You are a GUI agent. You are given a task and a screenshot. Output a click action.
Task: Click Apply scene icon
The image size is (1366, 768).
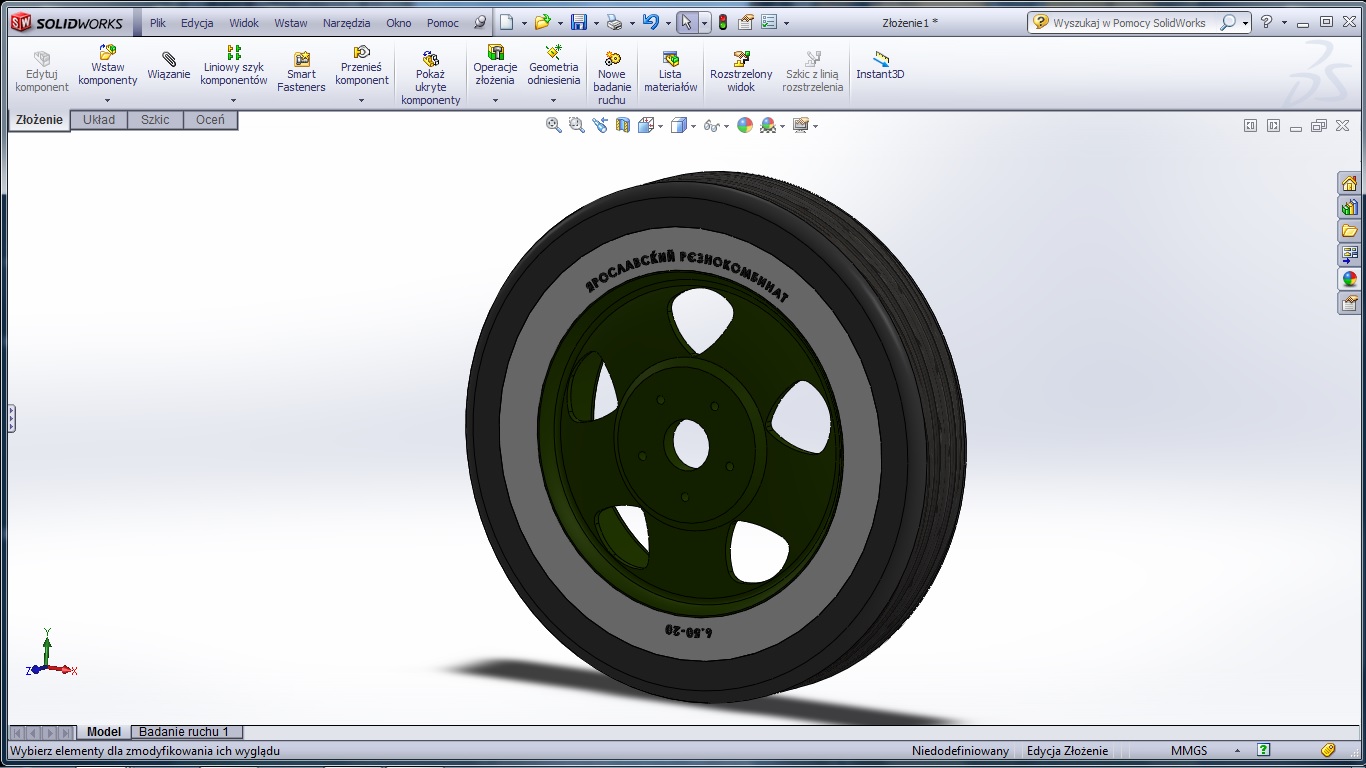(x=768, y=125)
